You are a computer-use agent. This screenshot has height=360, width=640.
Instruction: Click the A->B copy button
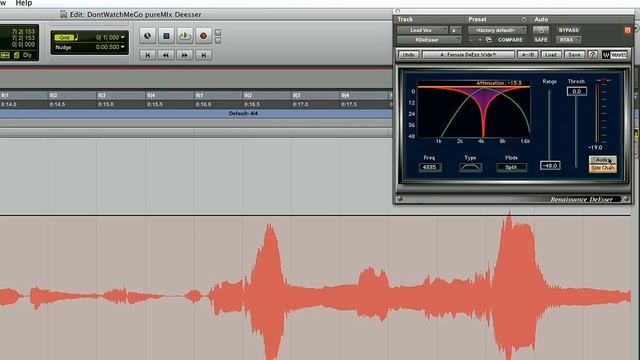[x=527, y=55]
